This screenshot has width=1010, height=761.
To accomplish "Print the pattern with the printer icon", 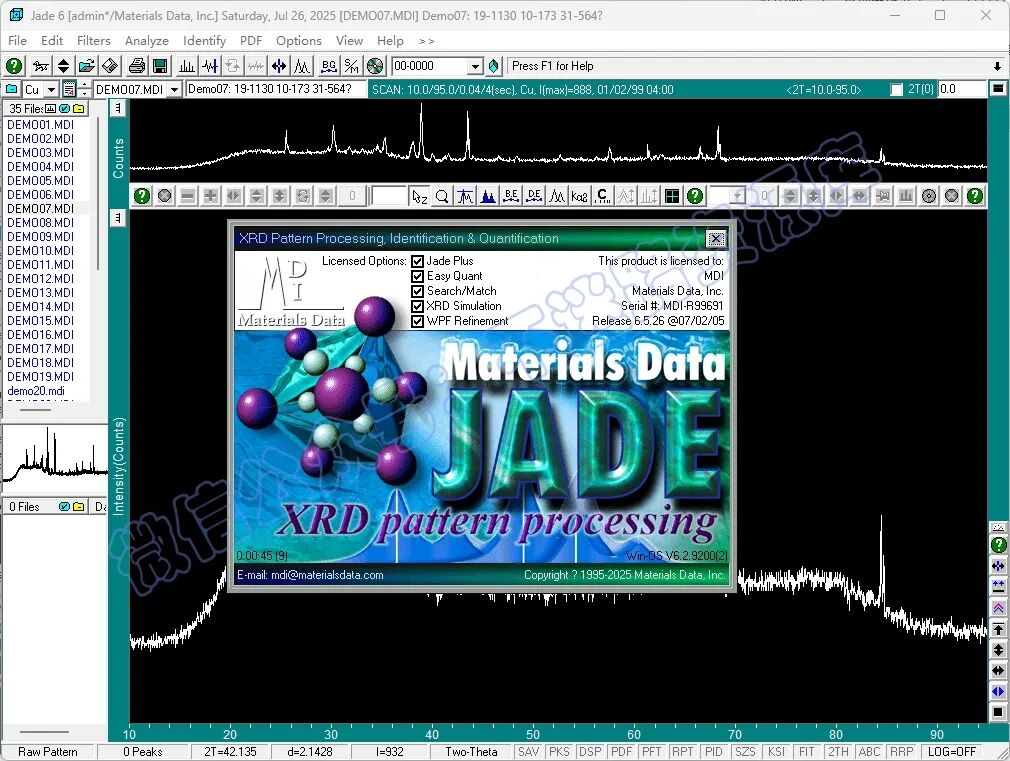I will click(x=137, y=66).
